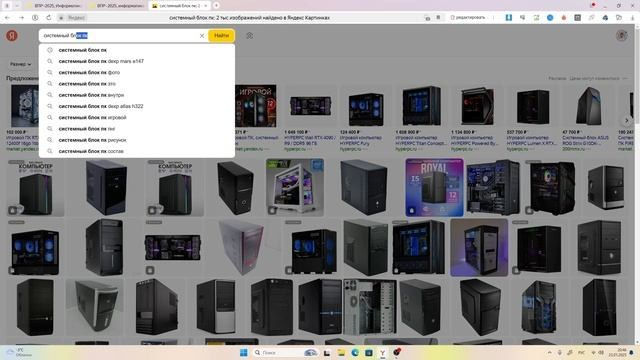640x360 pixels.
Task: Open the 1 134 800 ₽ HYPERPC offer
Action: point(477,118)
